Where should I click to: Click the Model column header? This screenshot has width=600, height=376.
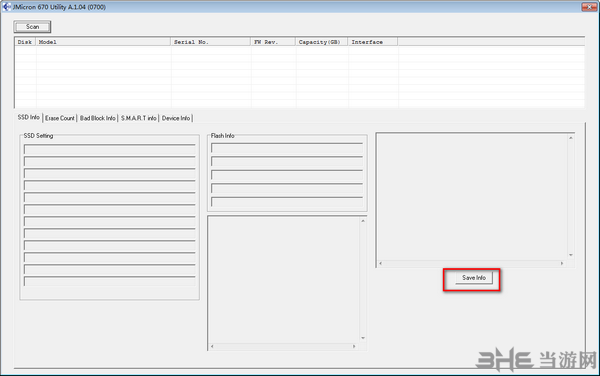103,42
